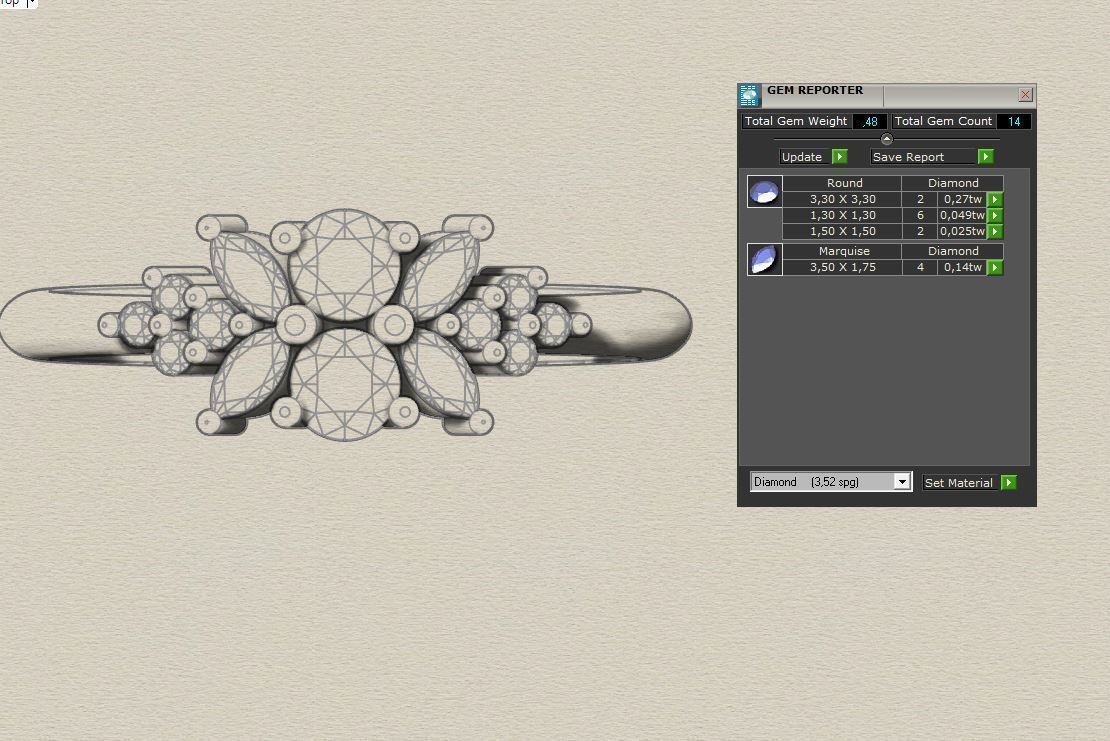The height and width of the screenshot is (741, 1110).
Task: Click the green arrow next to Update
Action: [840, 156]
